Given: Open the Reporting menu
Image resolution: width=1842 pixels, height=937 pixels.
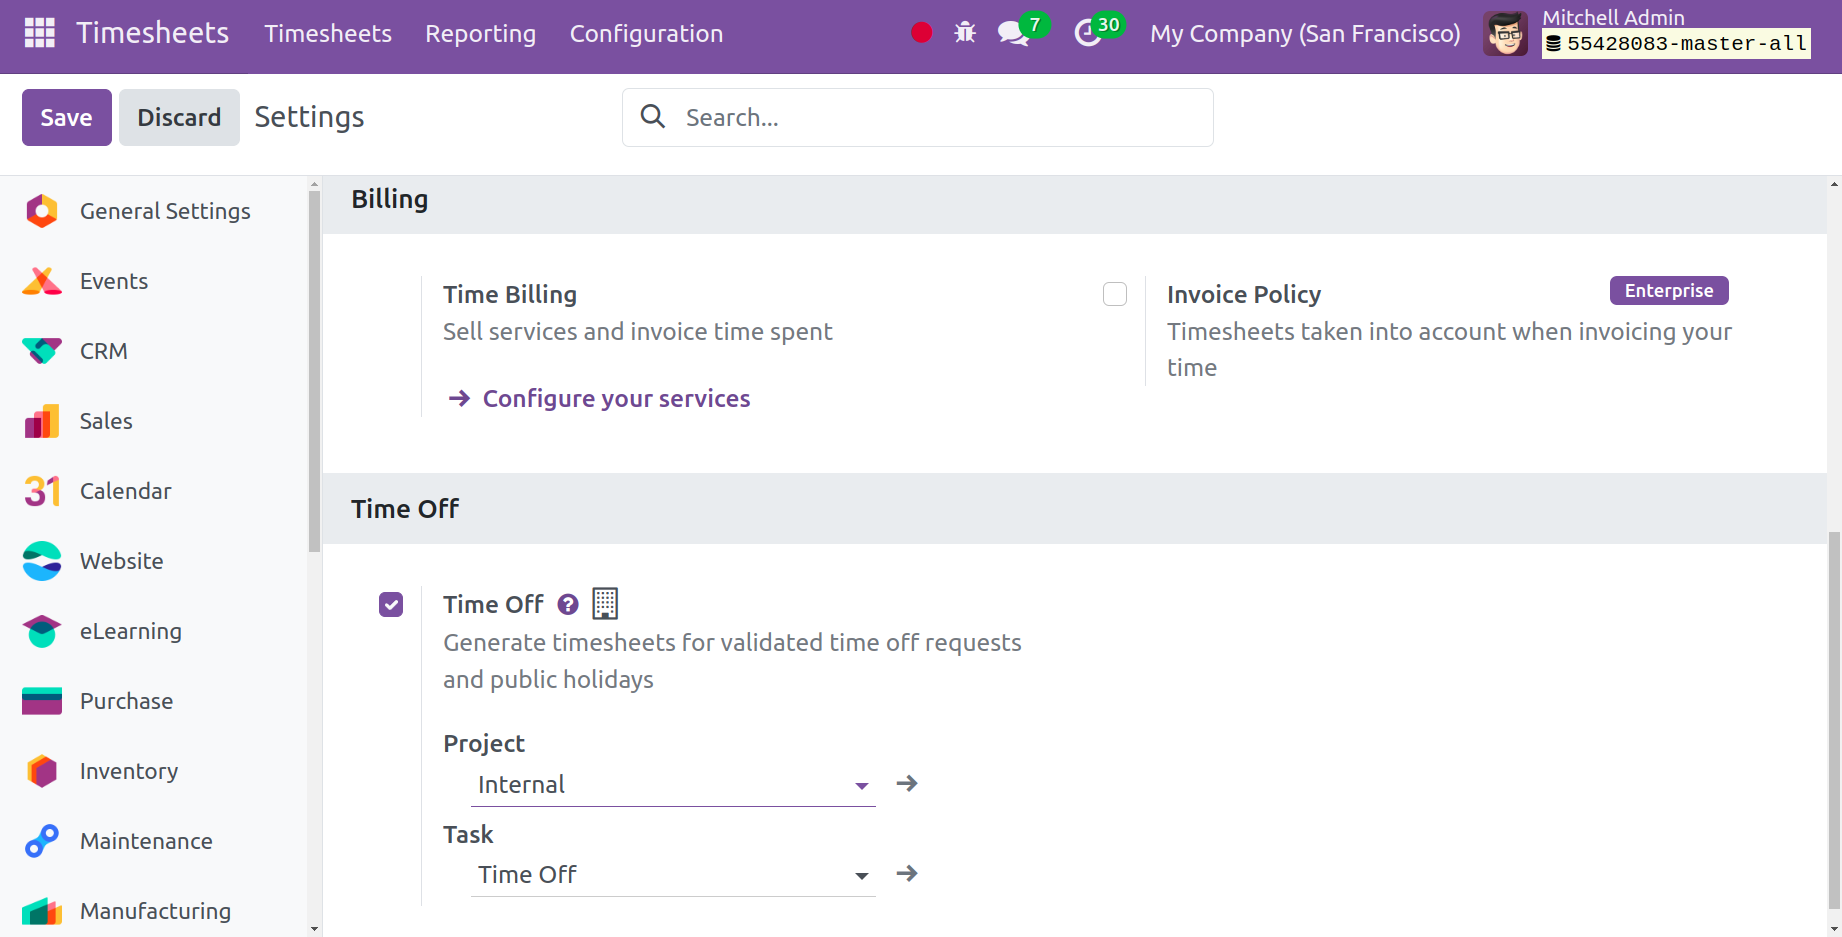Looking at the screenshot, I should point(481,34).
